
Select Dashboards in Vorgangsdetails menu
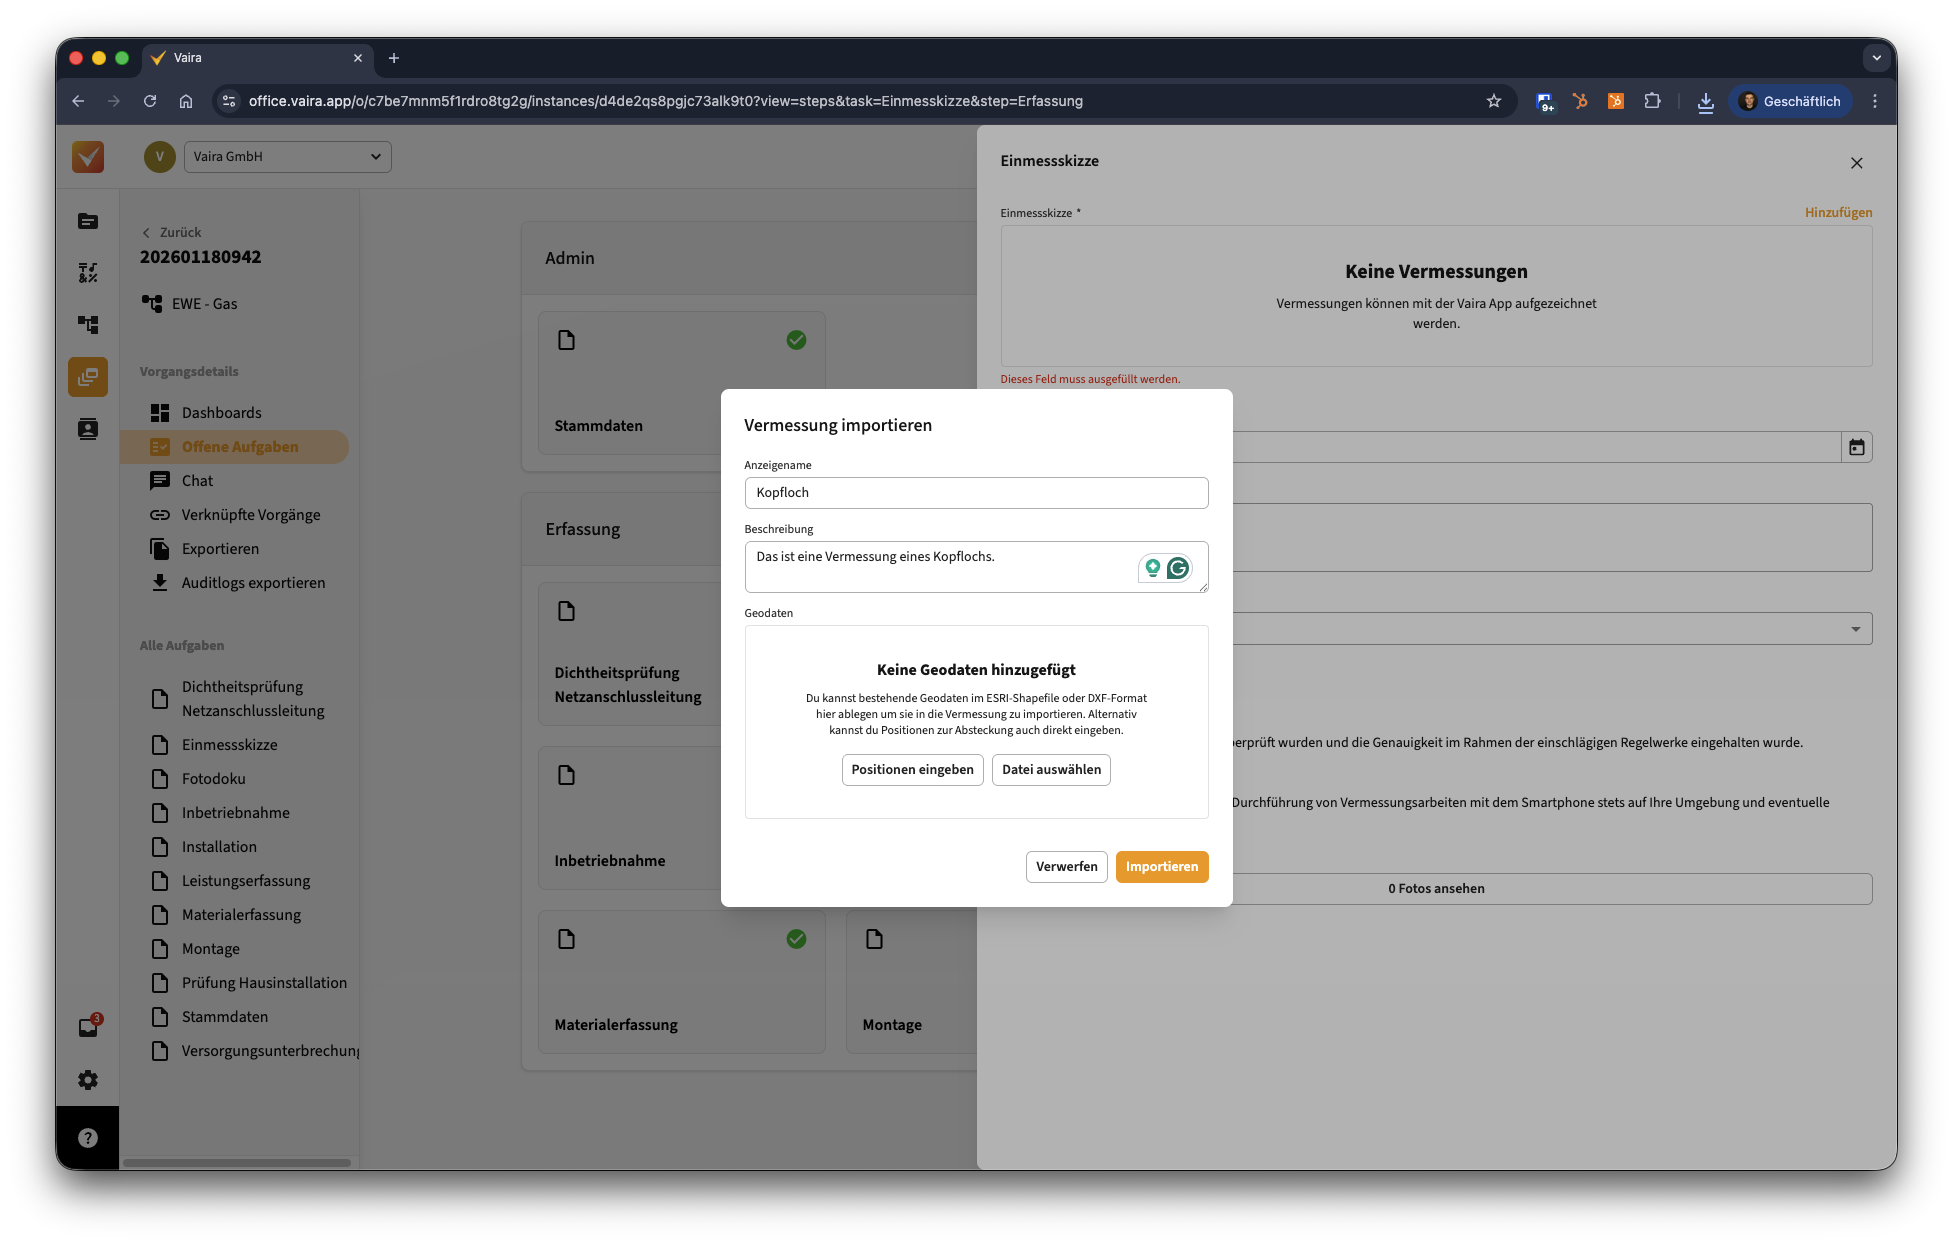pos(221,413)
